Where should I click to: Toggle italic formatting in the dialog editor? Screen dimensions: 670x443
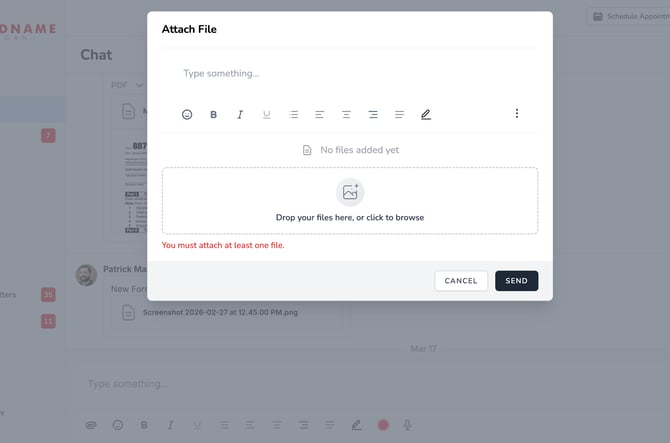tap(240, 114)
